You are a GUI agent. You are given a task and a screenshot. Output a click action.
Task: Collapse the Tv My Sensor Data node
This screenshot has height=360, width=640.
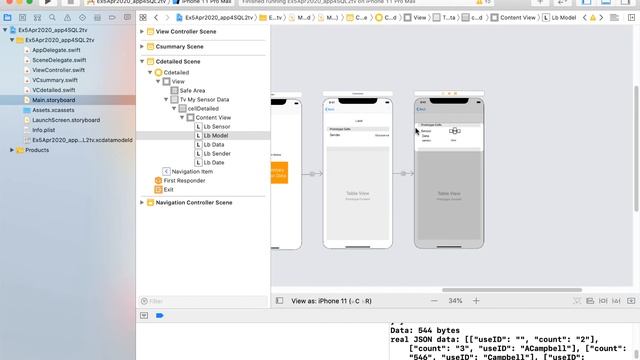click(x=166, y=99)
